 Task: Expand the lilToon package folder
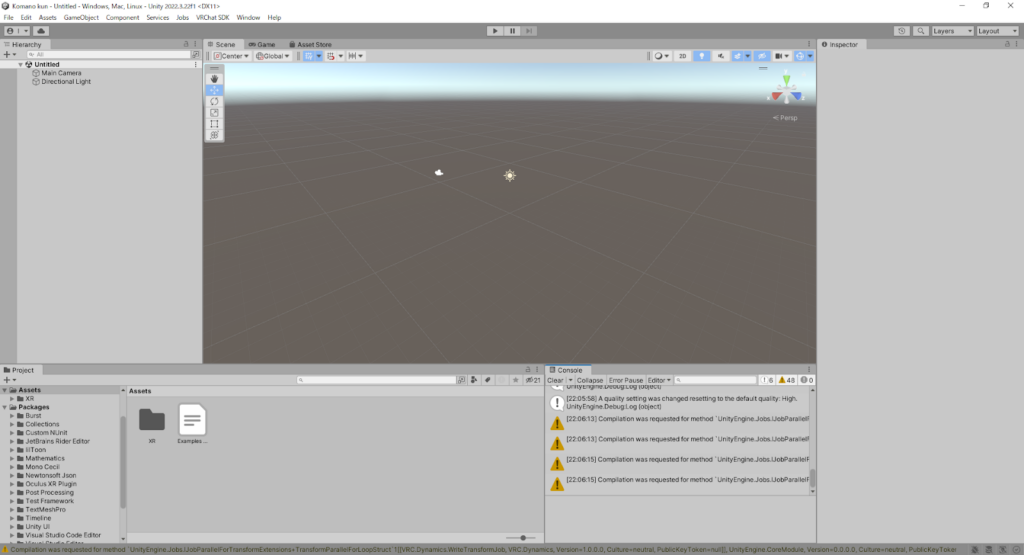(12, 450)
